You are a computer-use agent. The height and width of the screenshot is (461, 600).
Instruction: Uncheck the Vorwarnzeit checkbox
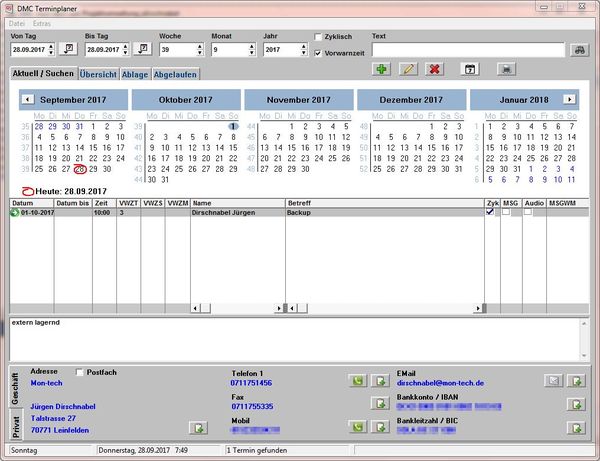pyautogui.click(x=319, y=52)
